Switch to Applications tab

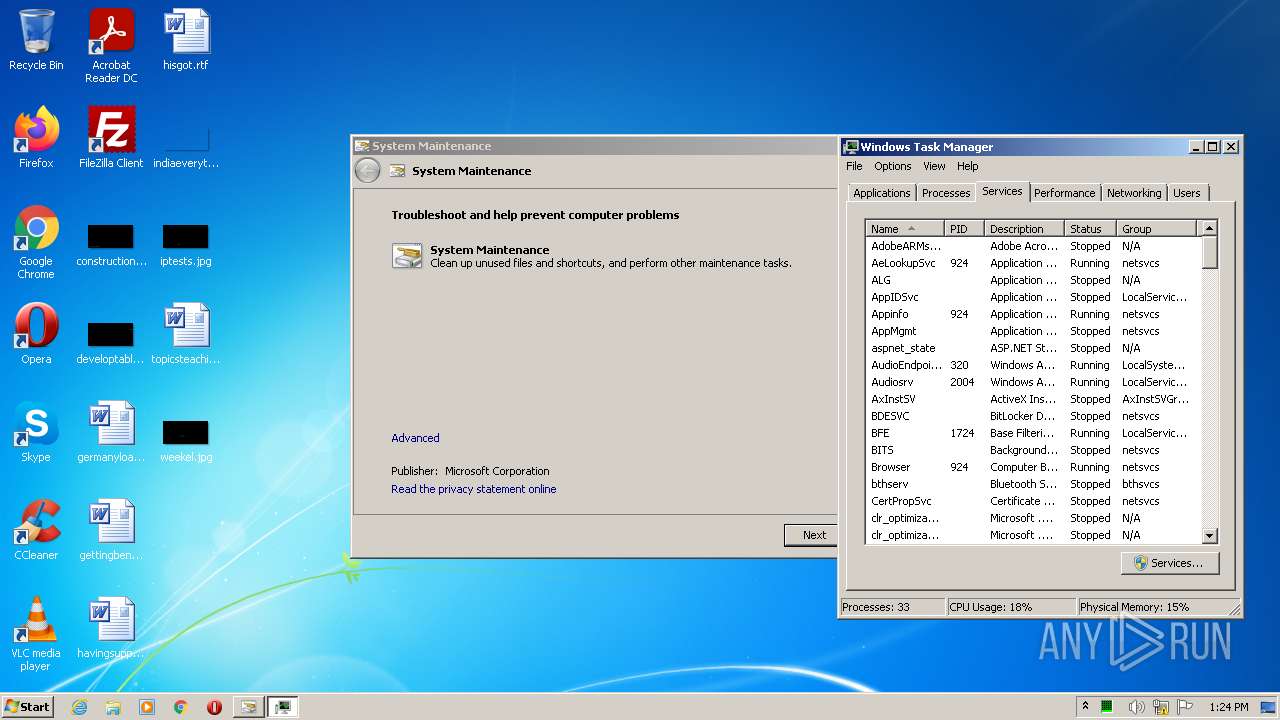(882, 193)
